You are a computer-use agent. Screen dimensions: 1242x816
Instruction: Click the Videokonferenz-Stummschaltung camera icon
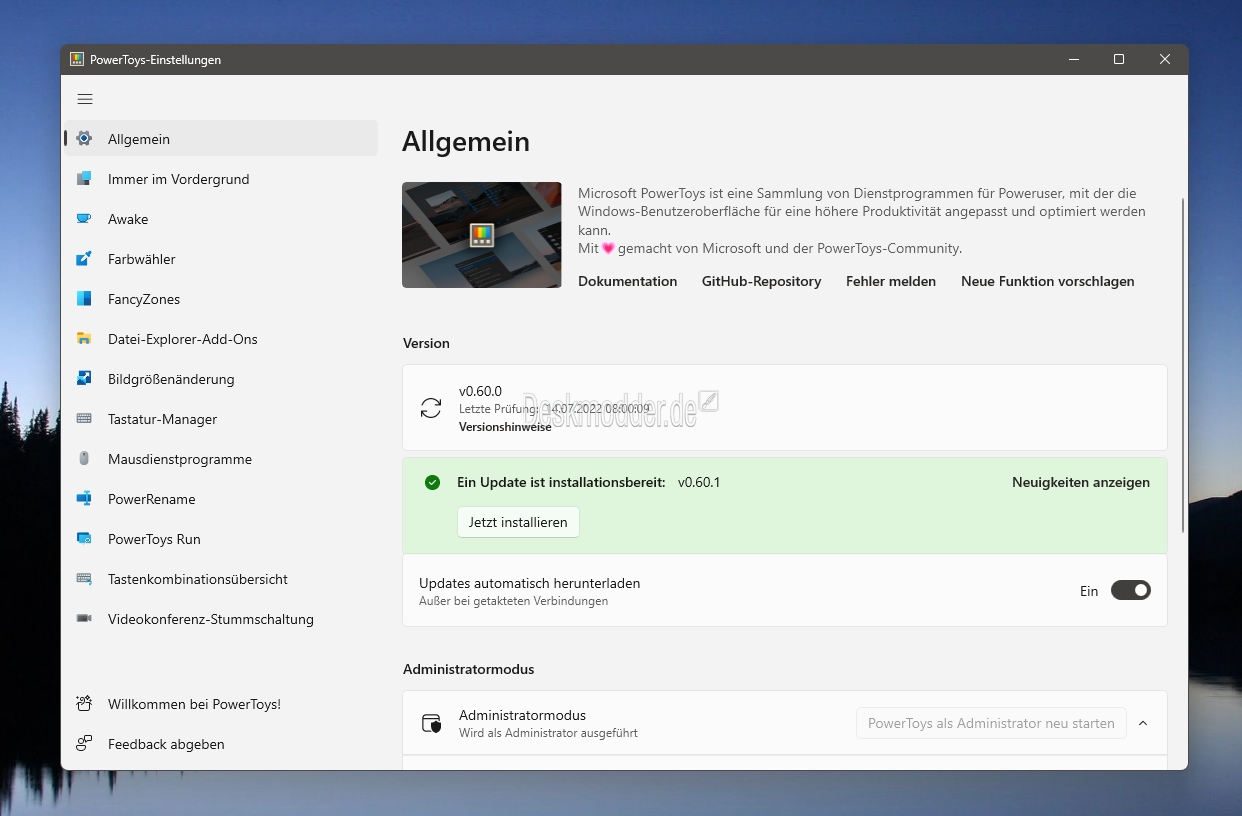84,619
